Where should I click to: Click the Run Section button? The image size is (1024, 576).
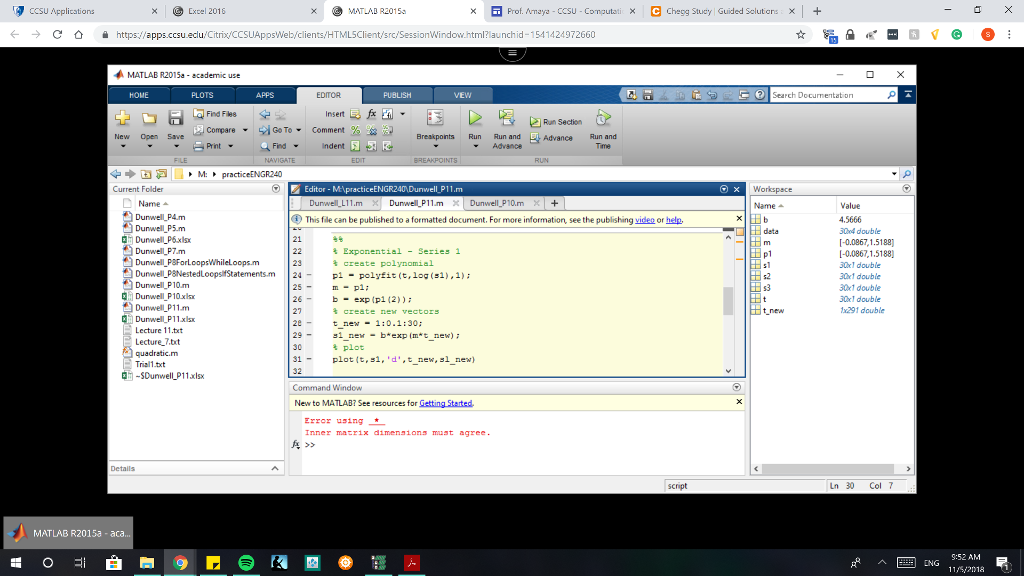point(555,122)
